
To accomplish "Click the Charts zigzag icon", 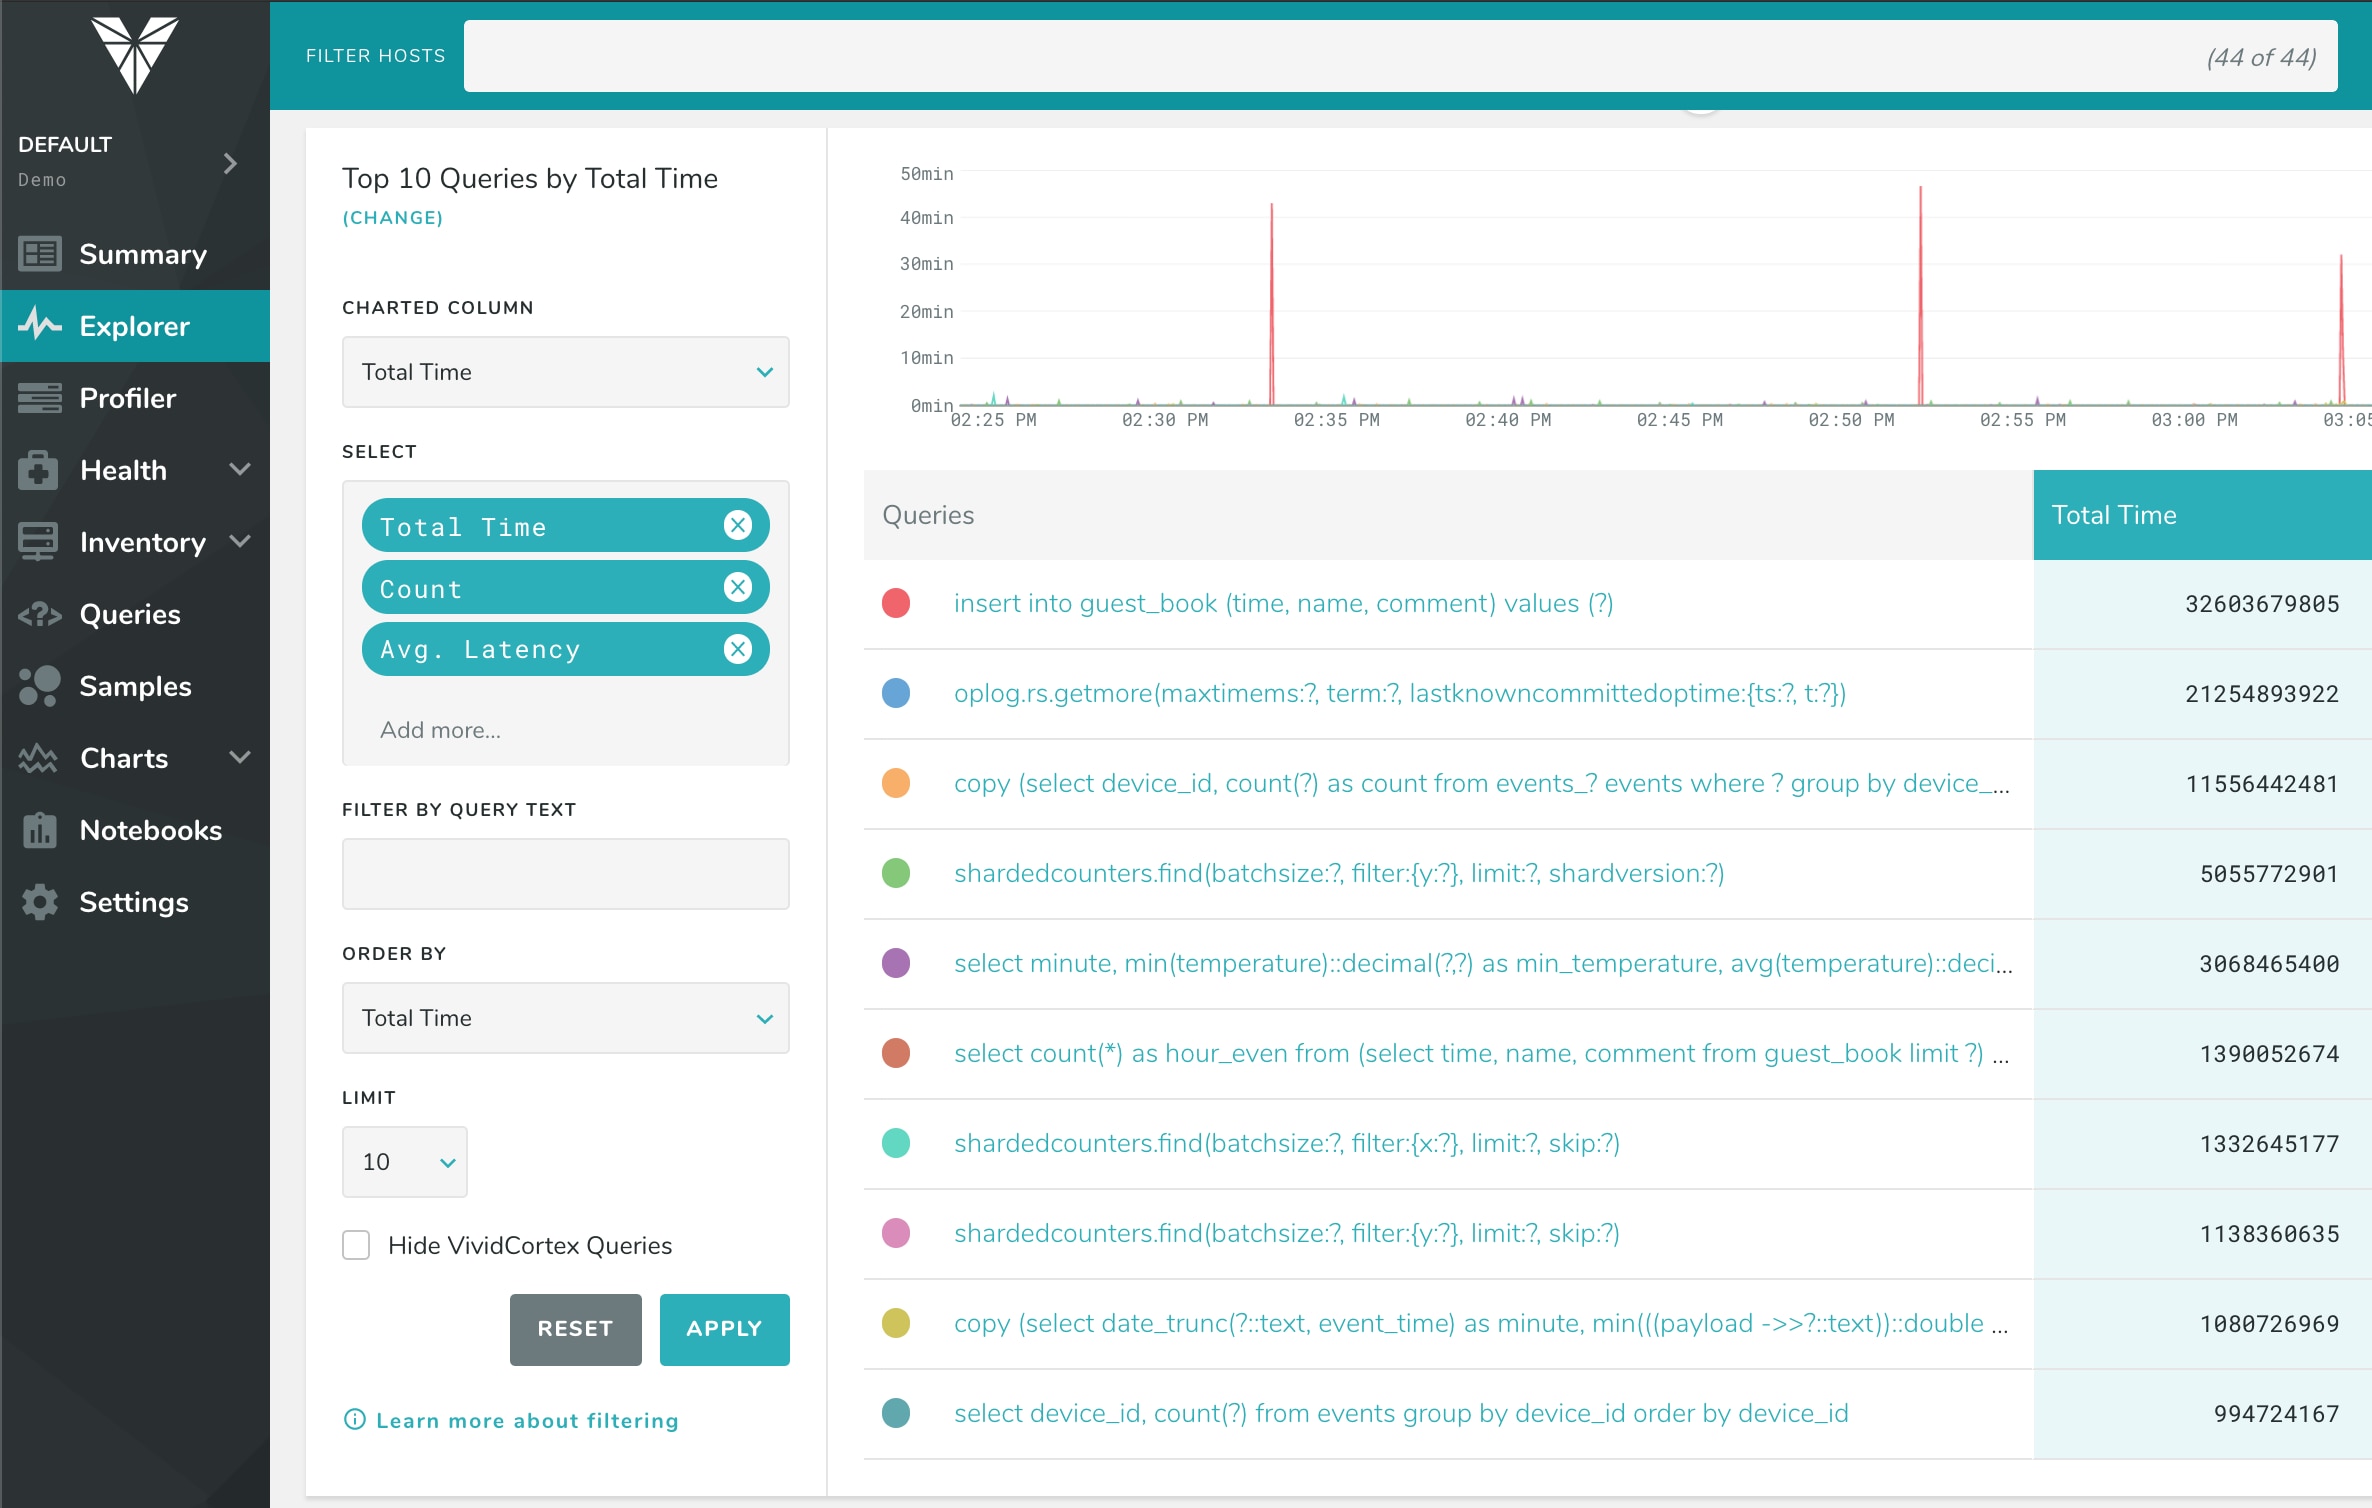I will tap(38, 758).
